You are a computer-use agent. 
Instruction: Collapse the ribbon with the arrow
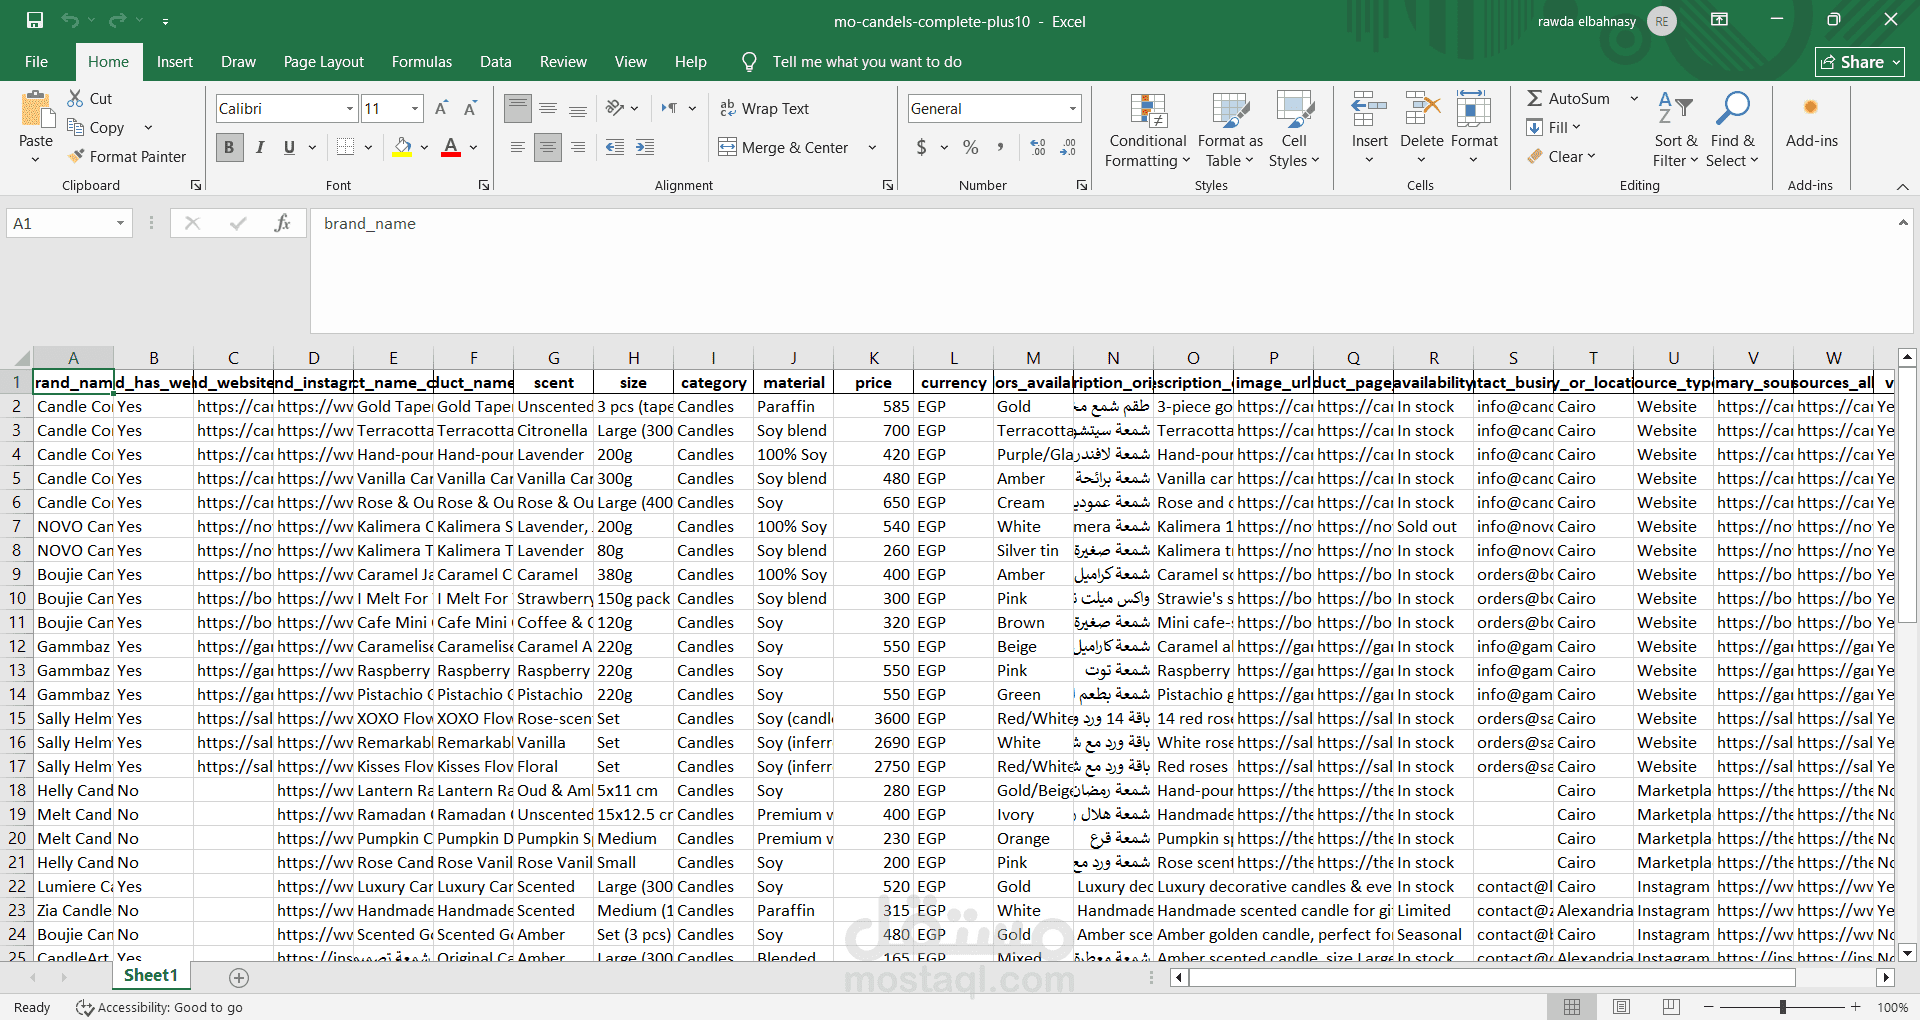(1902, 186)
